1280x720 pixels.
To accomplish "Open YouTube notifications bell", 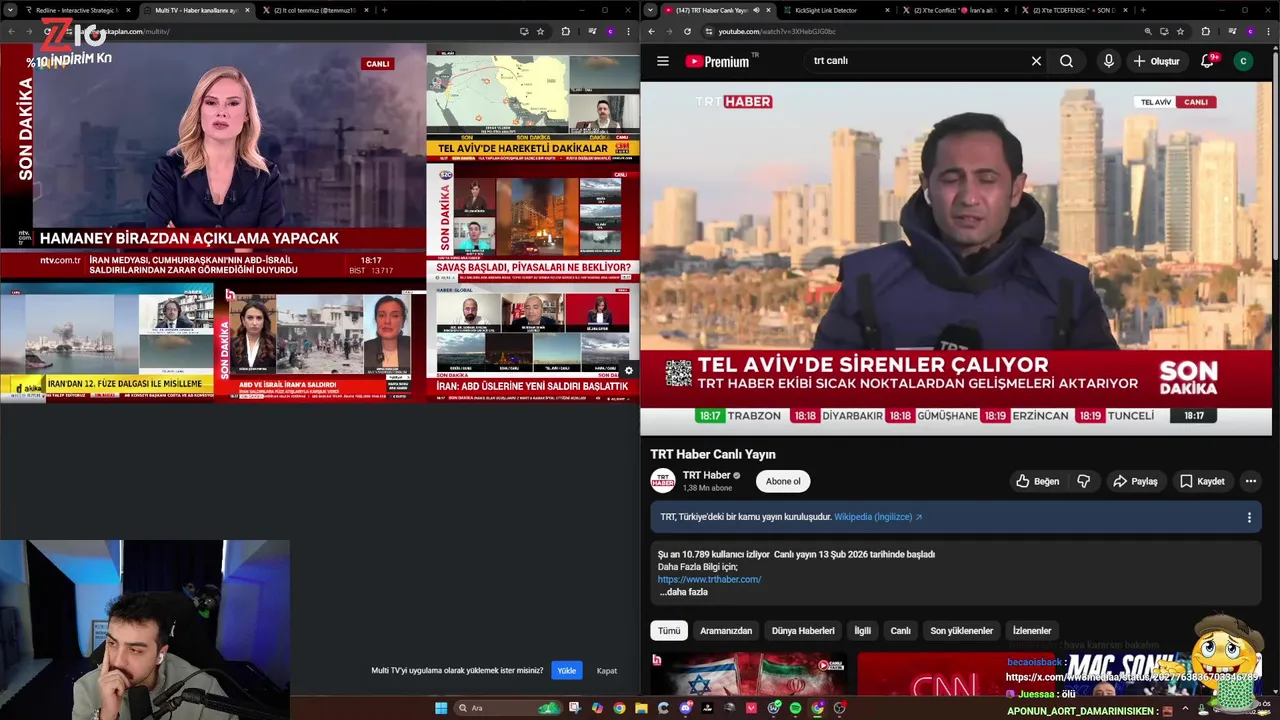I will pos(1207,61).
